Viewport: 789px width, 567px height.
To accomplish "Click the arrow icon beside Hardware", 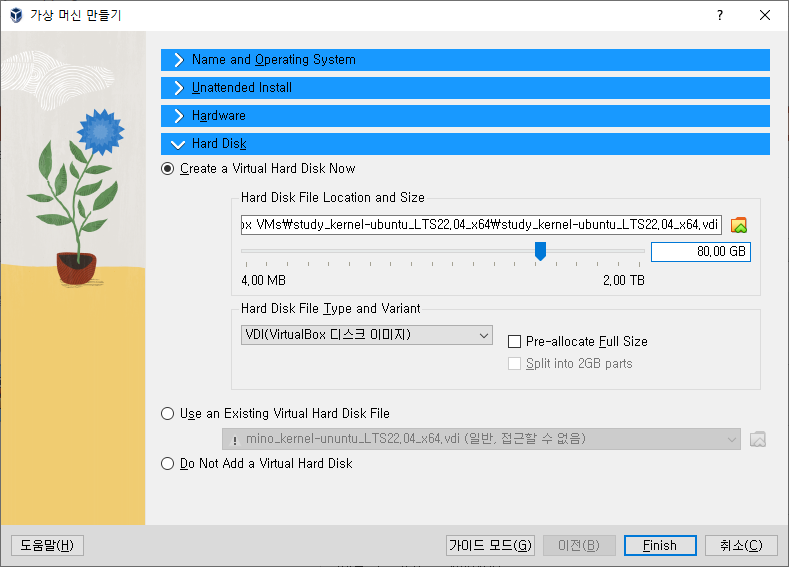I will 178,116.
